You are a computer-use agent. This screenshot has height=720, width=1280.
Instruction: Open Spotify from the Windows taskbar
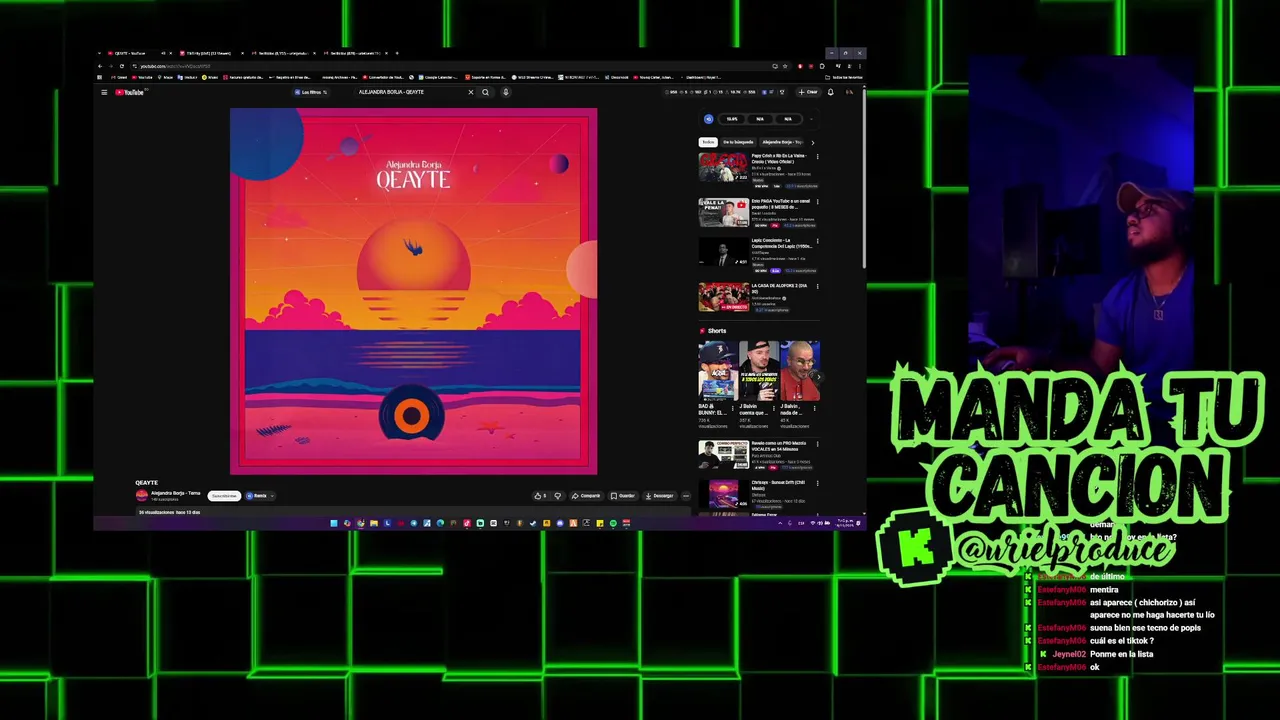click(x=613, y=523)
